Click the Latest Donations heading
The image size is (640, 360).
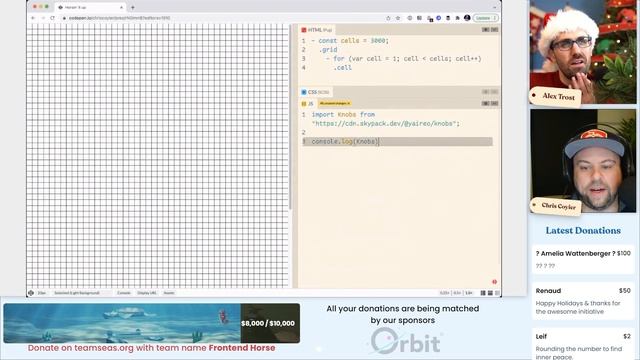click(x=583, y=231)
